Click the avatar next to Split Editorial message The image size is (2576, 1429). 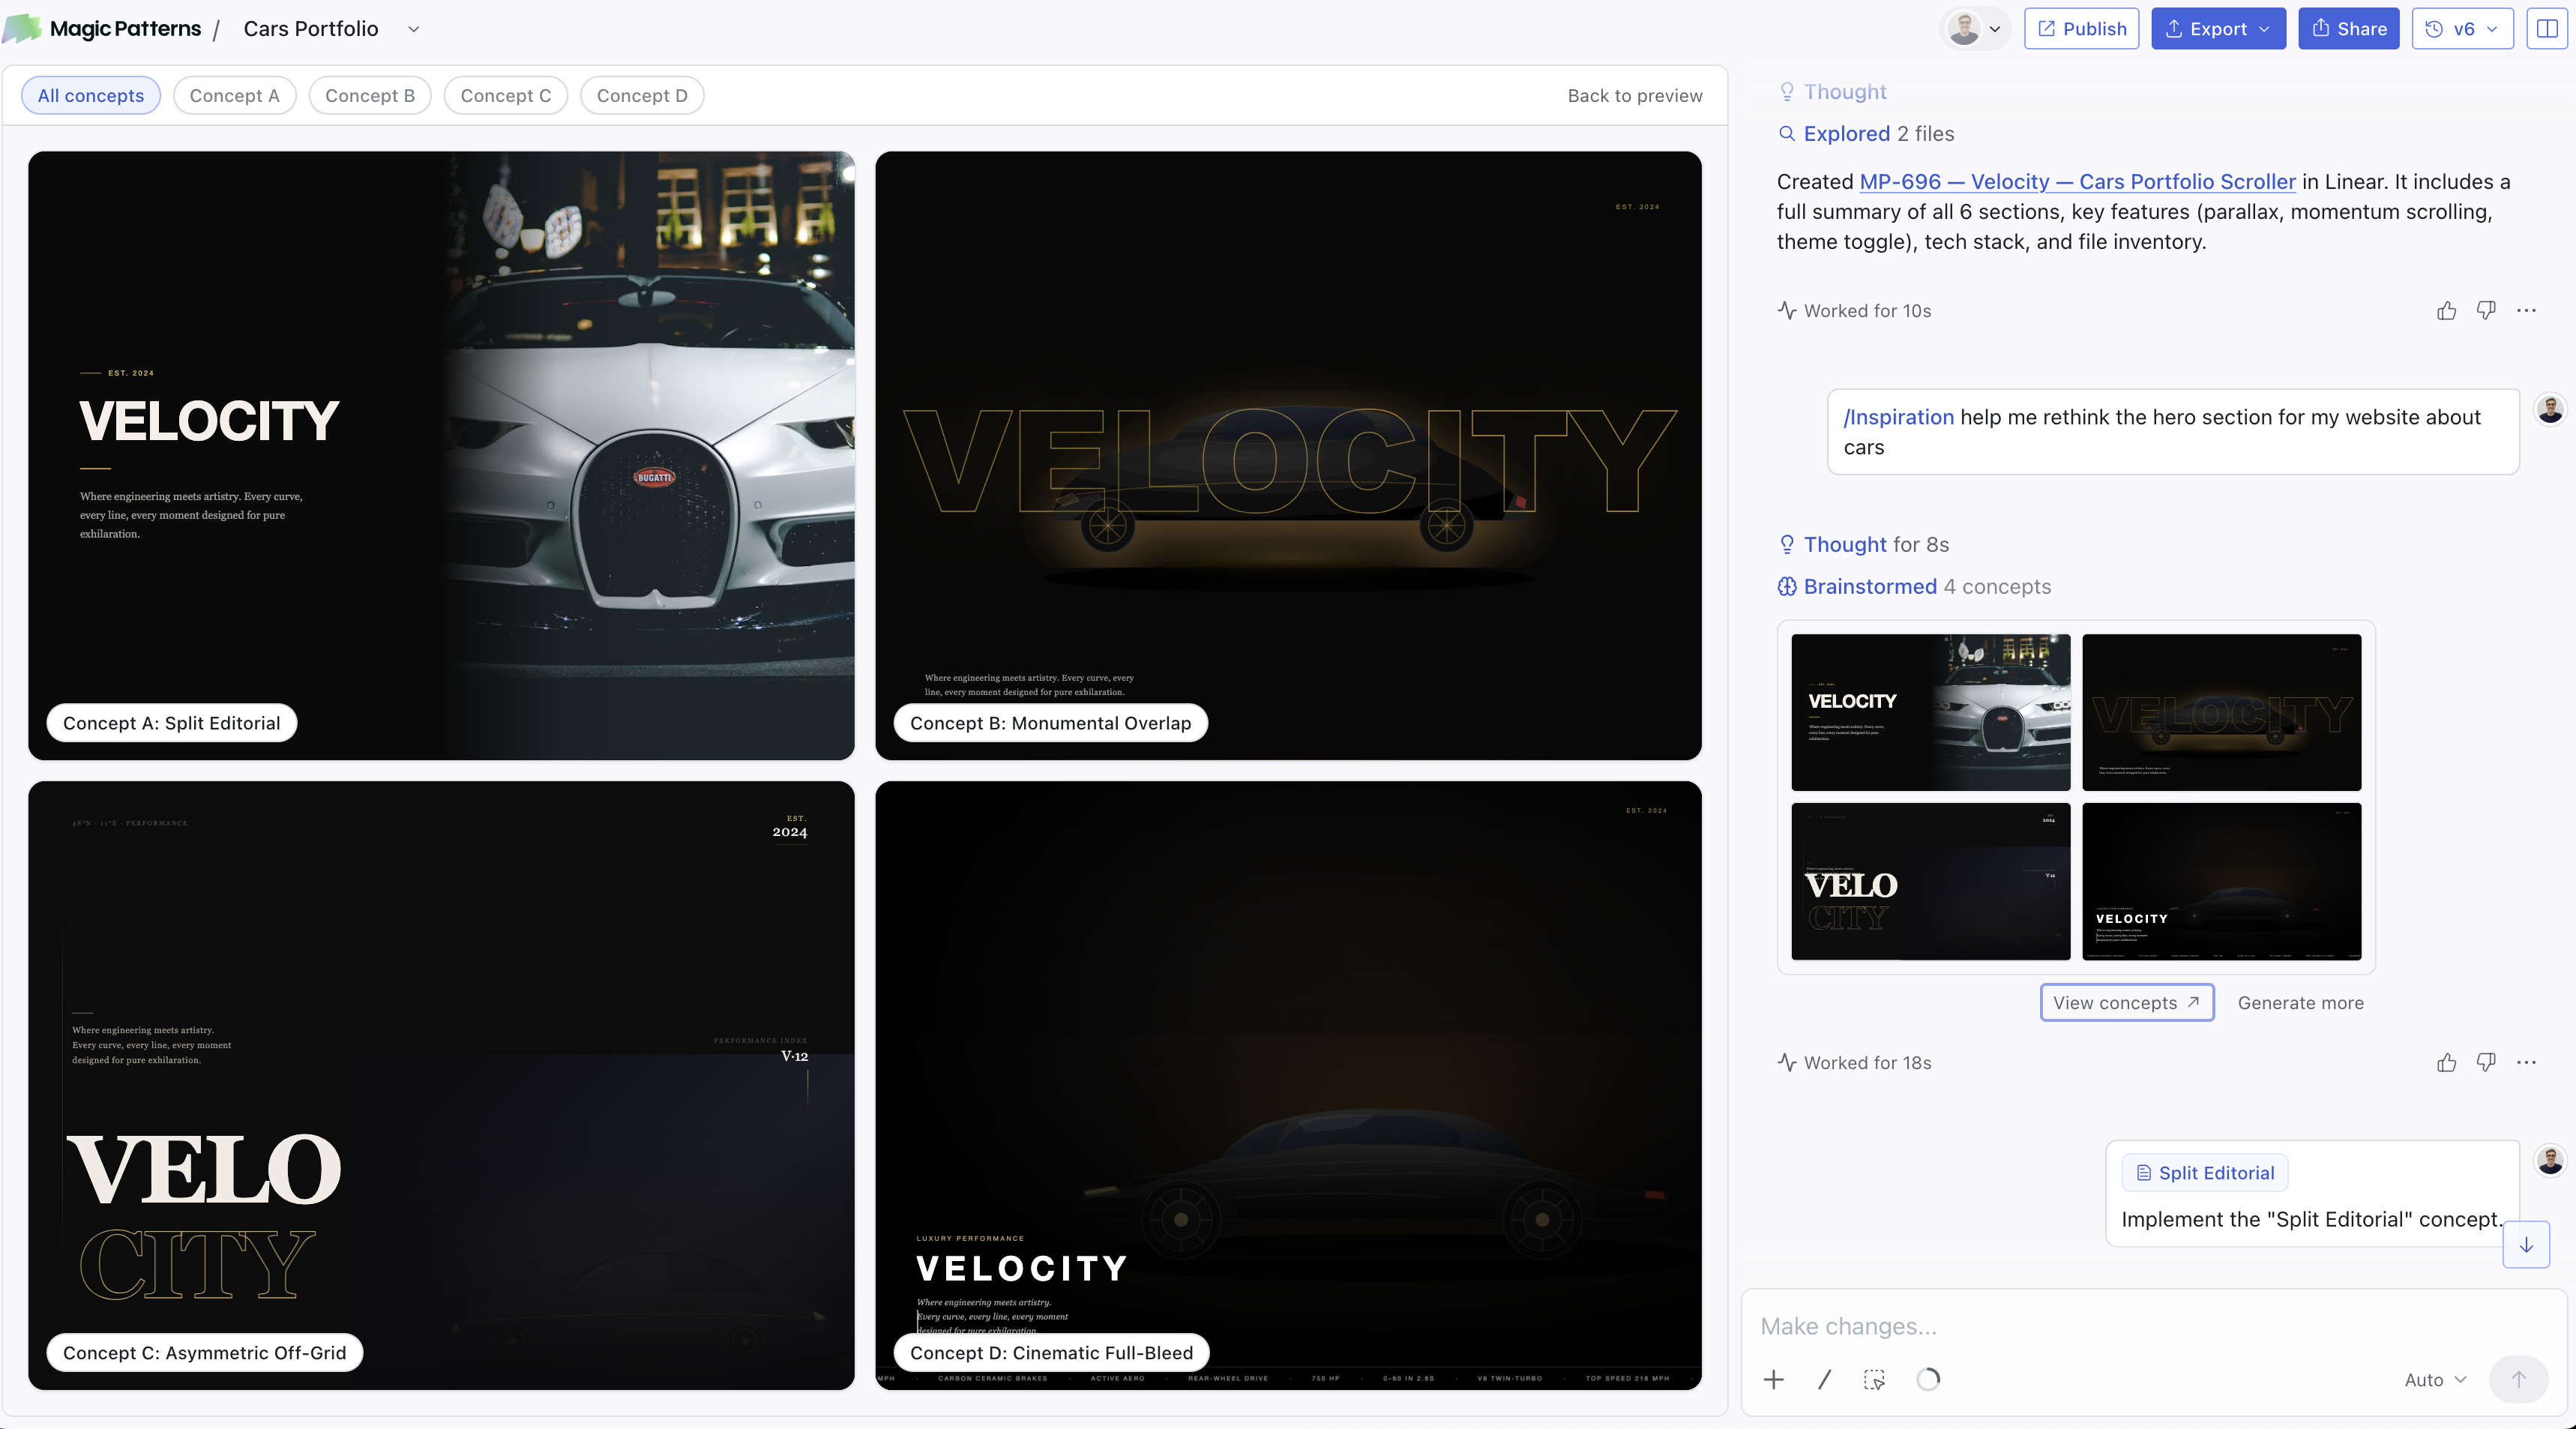click(2550, 1160)
